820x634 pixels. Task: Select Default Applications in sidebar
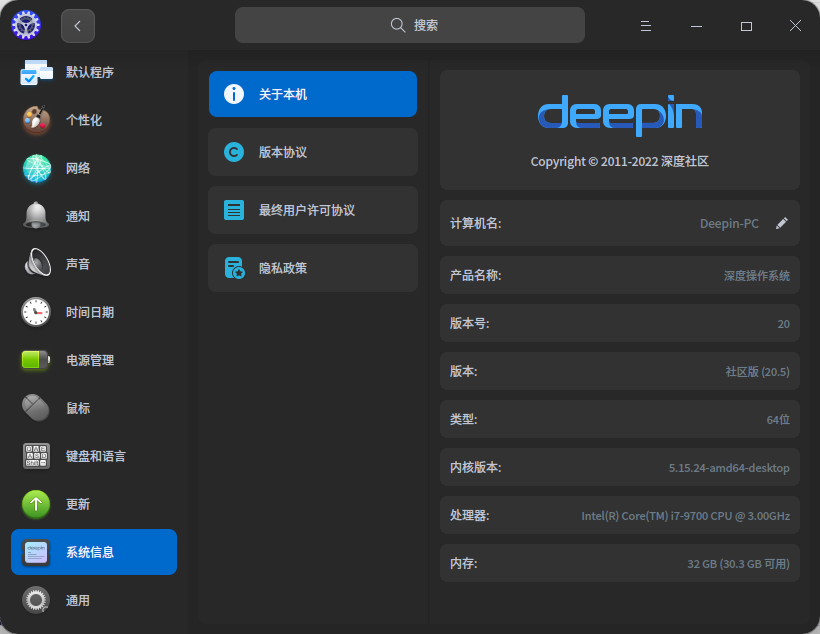pos(90,72)
